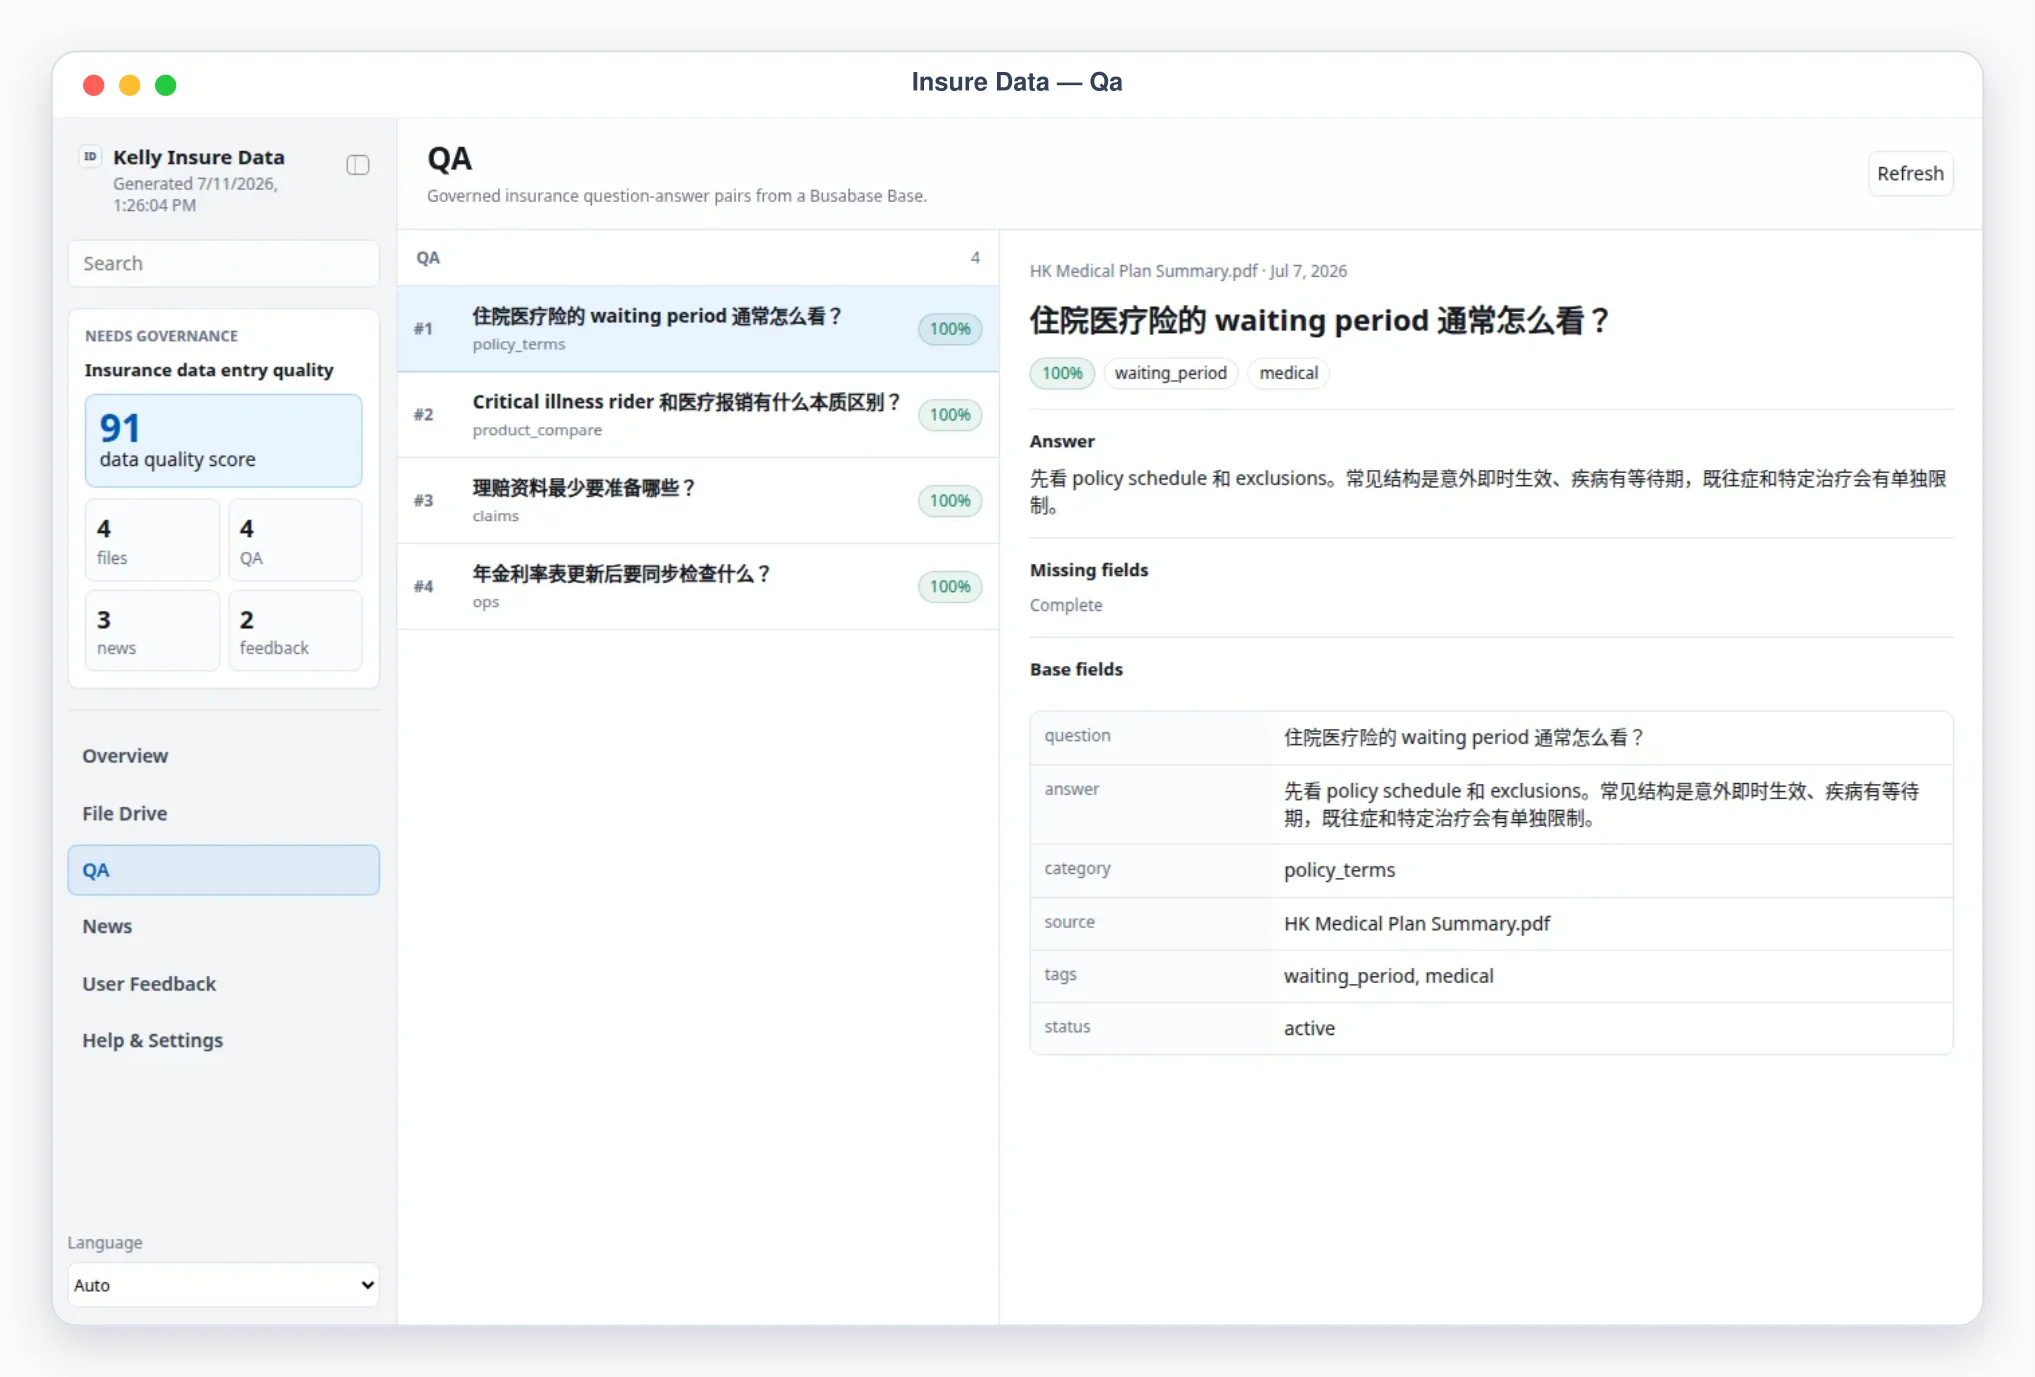Open the Overview page
Viewport: 2035px width, 1377px height.
[x=223, y=756]
